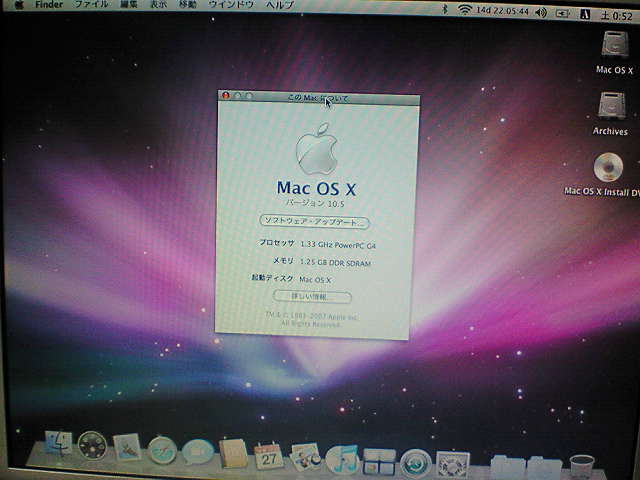This screenshot has width=640, height=480.
Task: Open the AirPort Wi-Fi status menu
Action: tap(464, 10)
